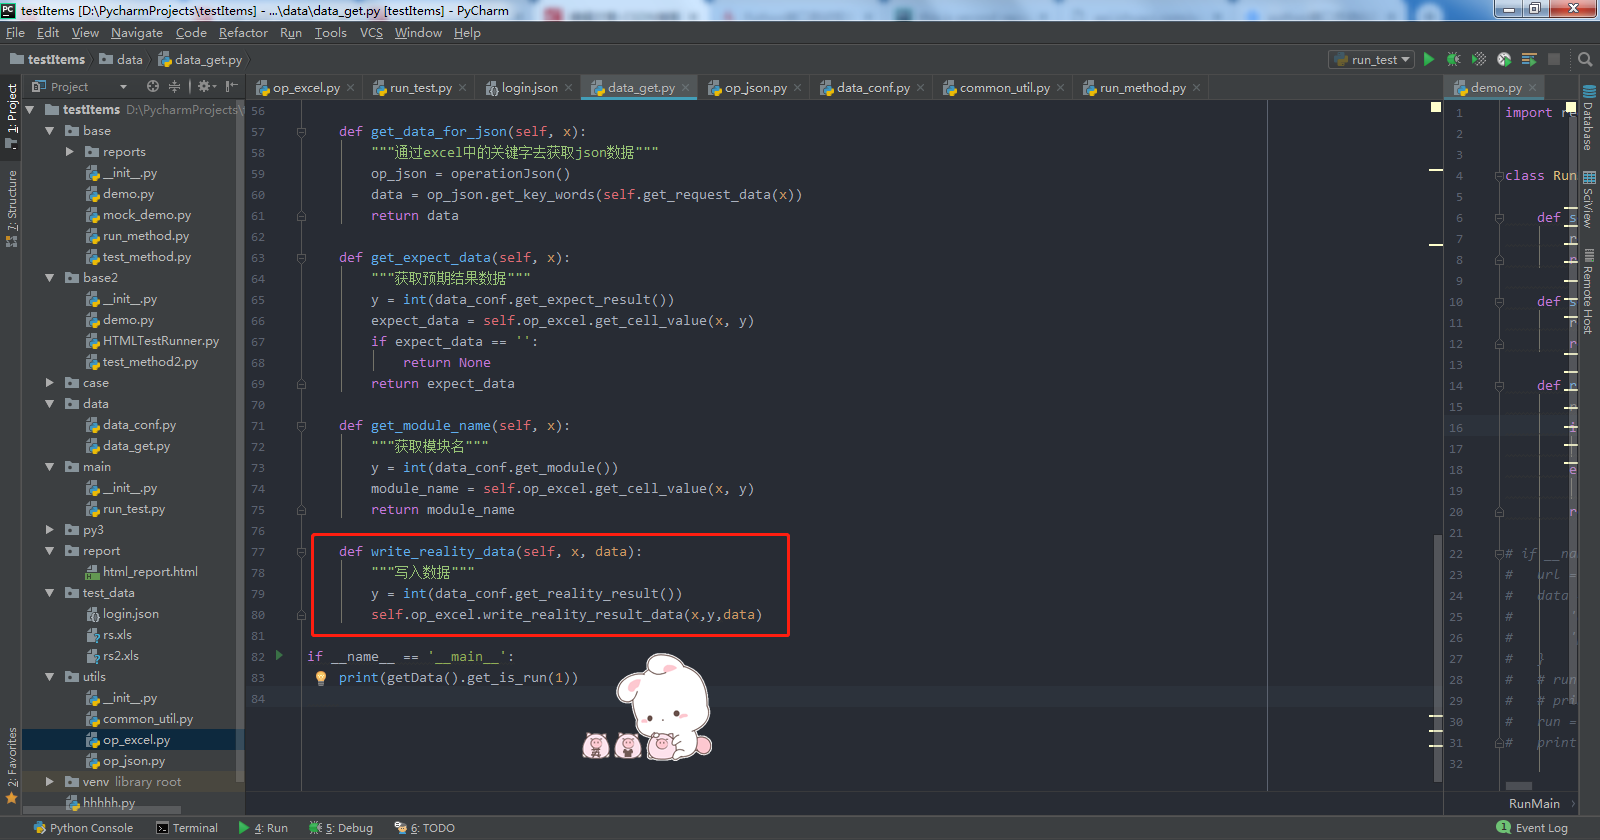Open run_test run configuration dropdown

tap(1371, 60)
